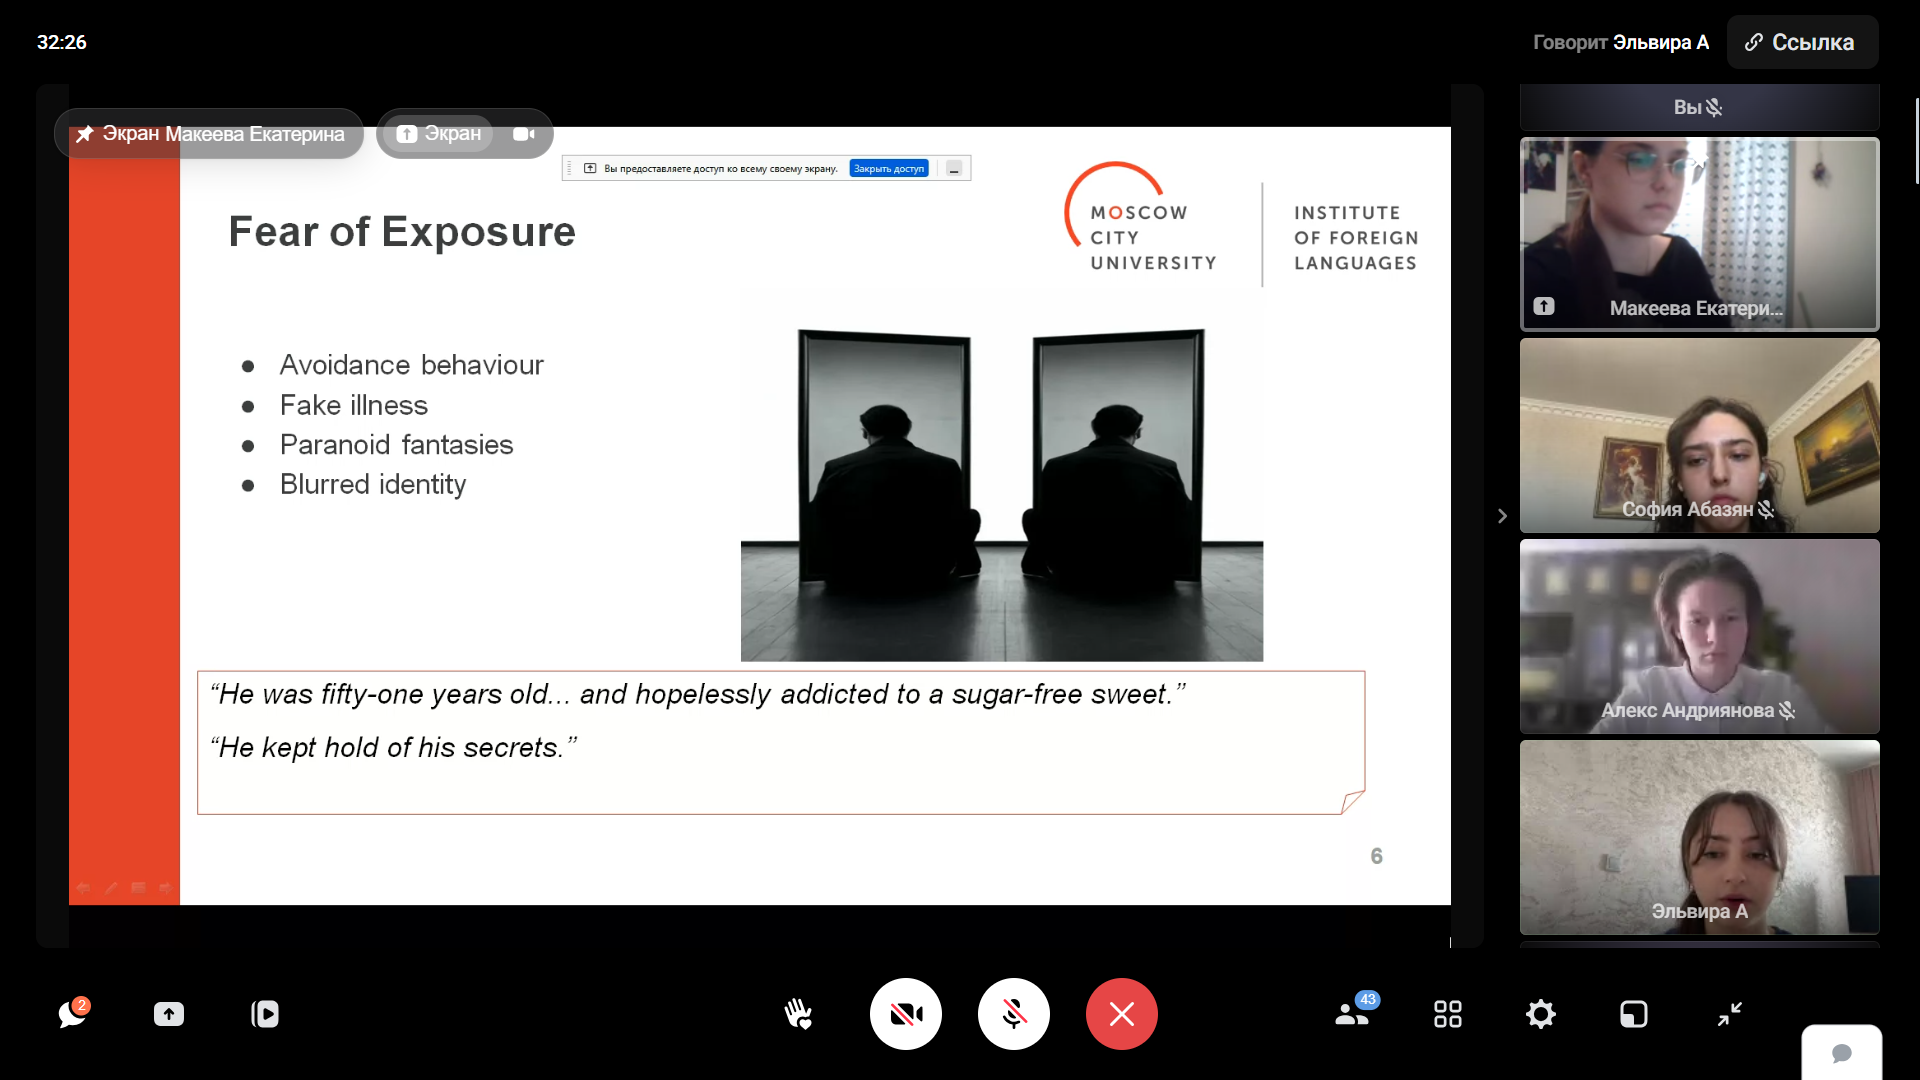This screenshot has height=1080, width=1920.
Task: Click the pin icon on shared screen label
Action: point(85,133)
